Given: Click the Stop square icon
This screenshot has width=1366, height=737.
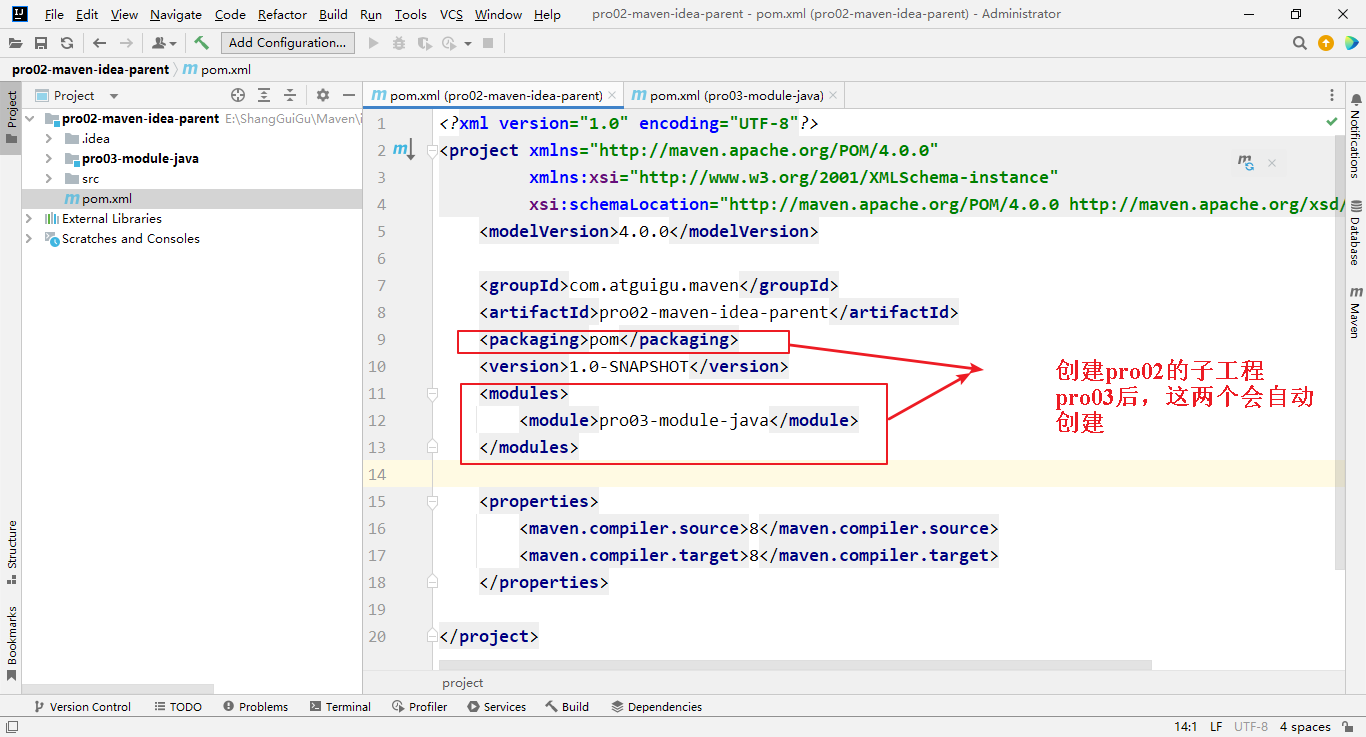Looking at the screenshot, I should click(x=488, y=43).
